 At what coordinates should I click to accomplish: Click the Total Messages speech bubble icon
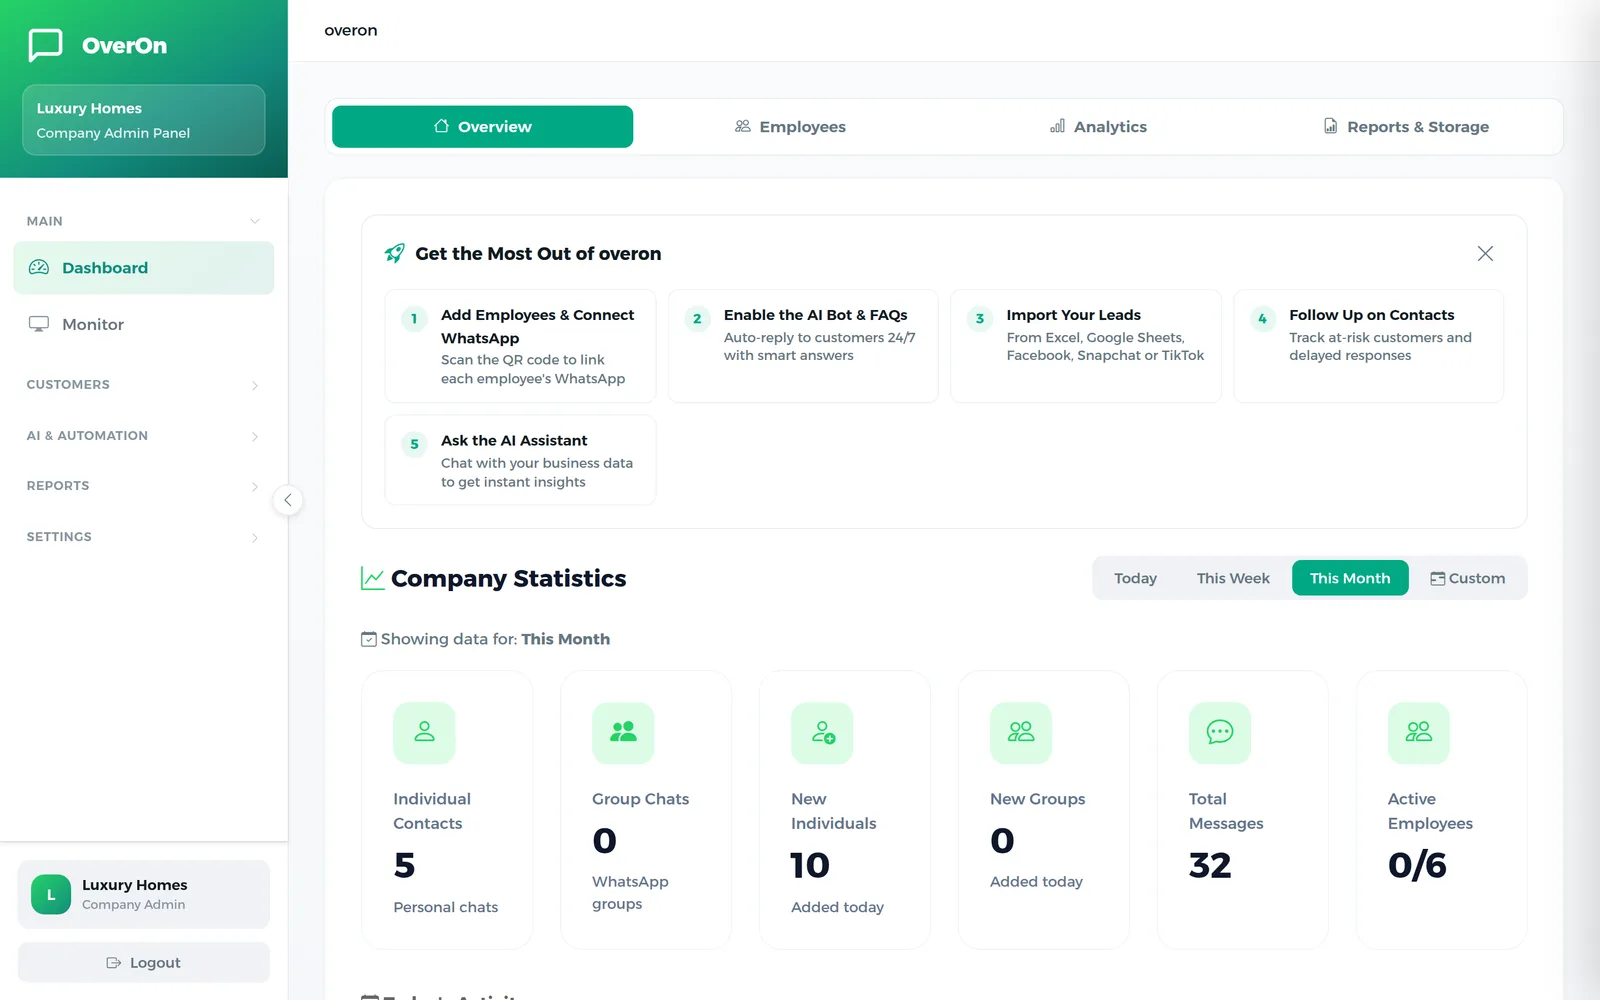tap(1220, 732)
